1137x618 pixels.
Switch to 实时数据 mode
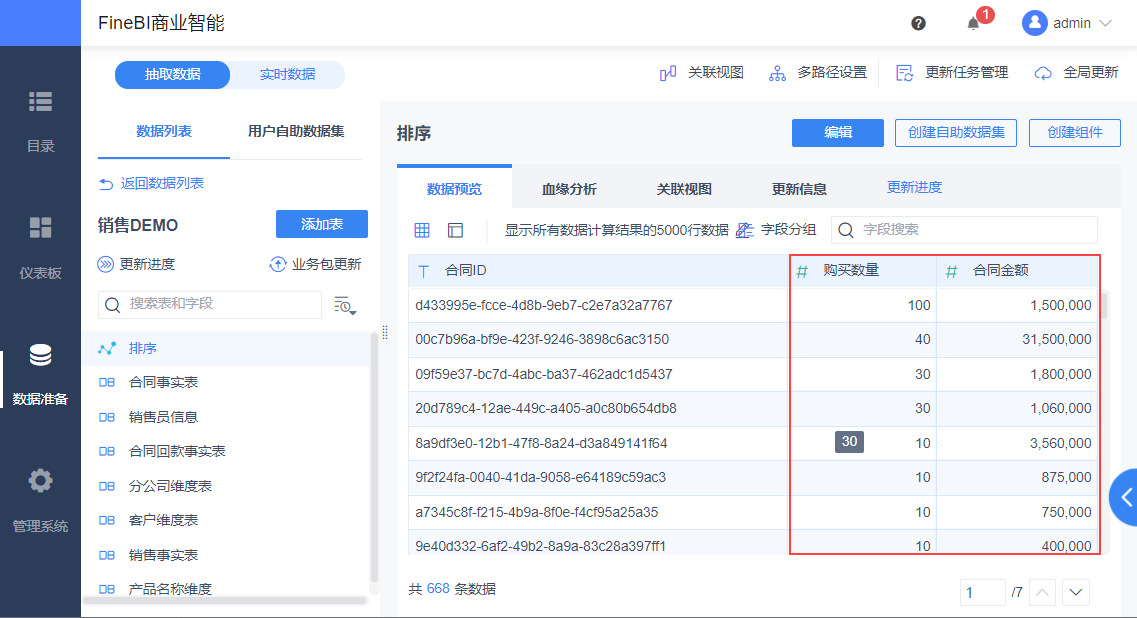(287, 75)
